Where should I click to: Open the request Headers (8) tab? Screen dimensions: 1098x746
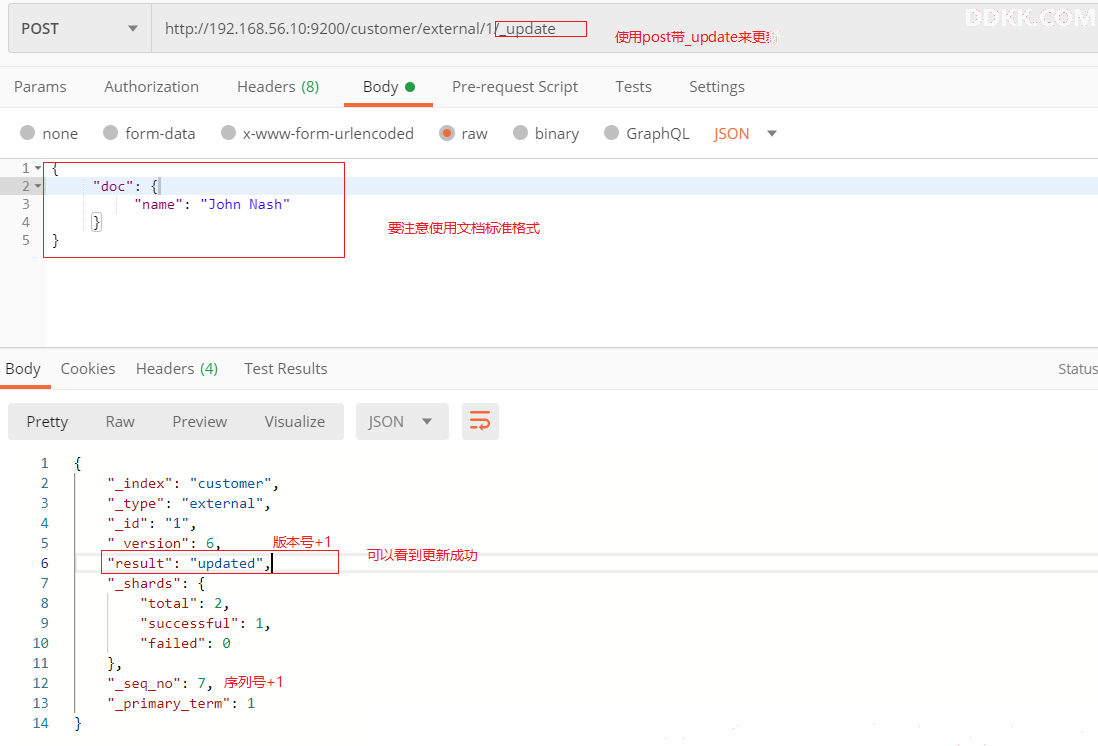pos(278,87)
